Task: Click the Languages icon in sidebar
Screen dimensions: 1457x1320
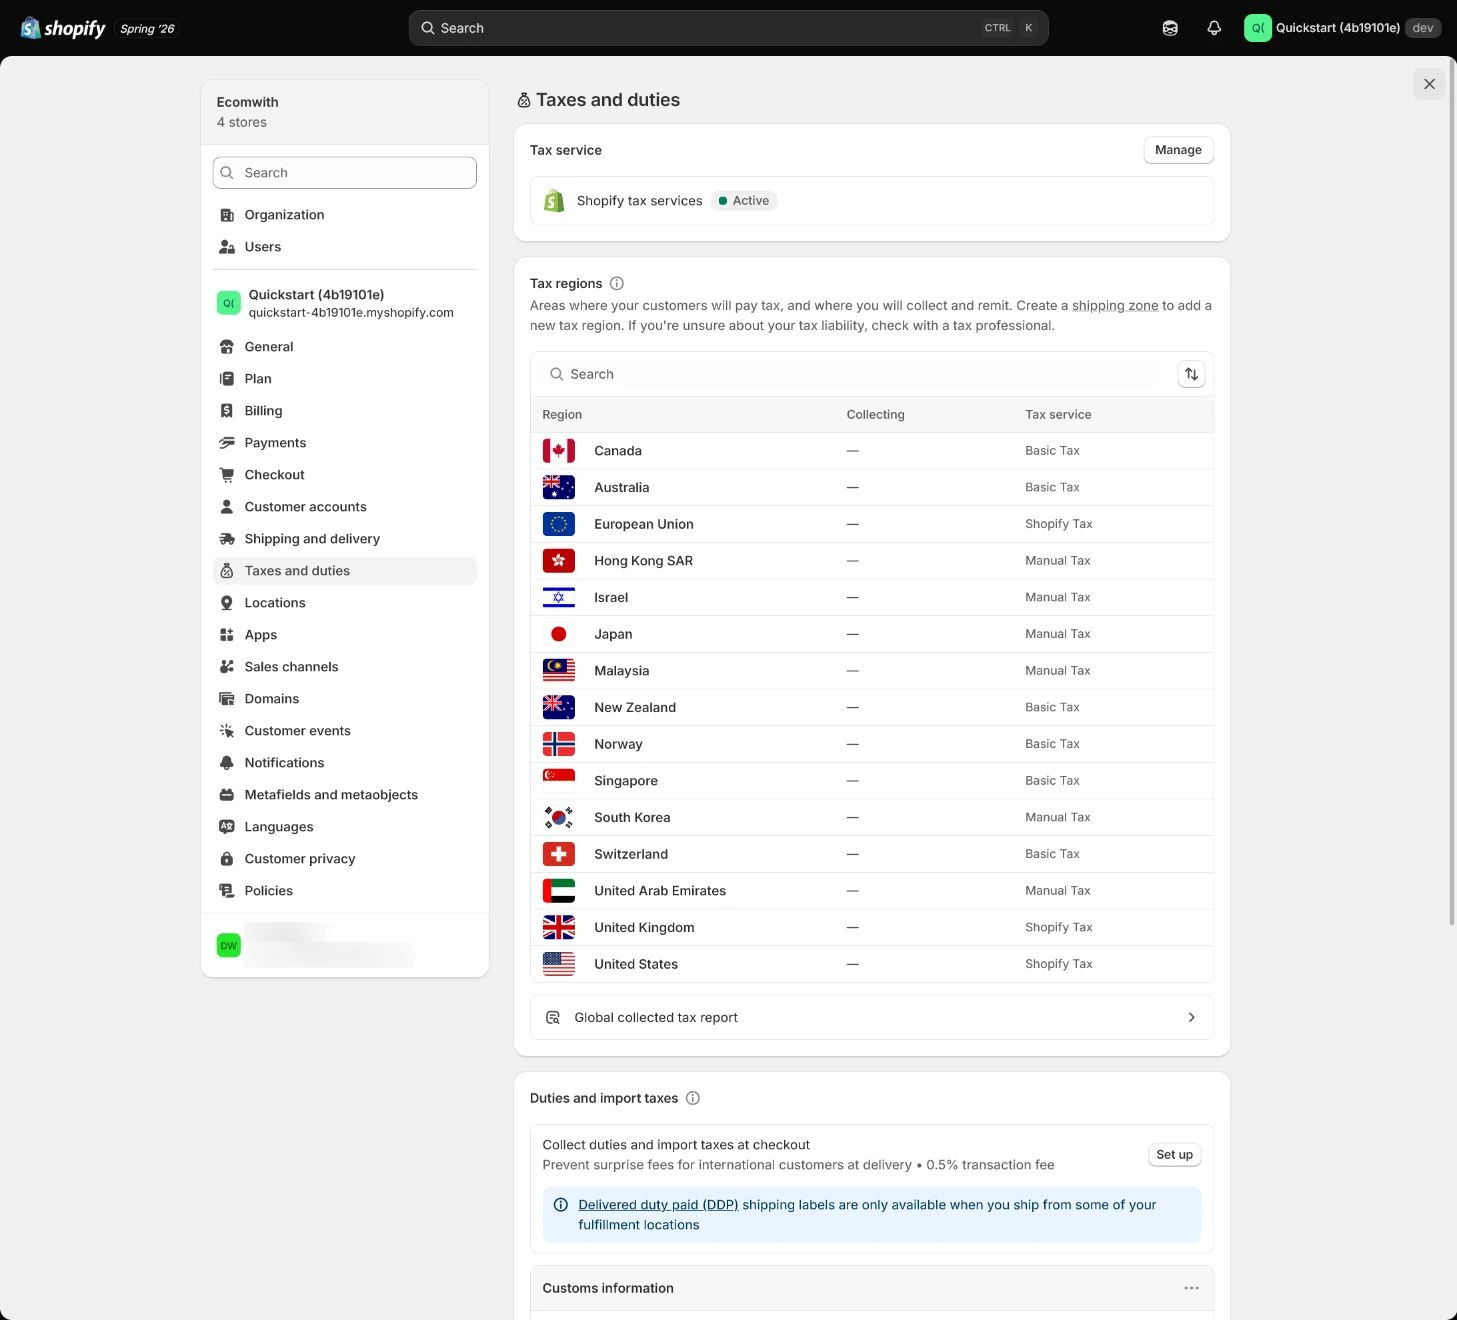Action: 227,827
